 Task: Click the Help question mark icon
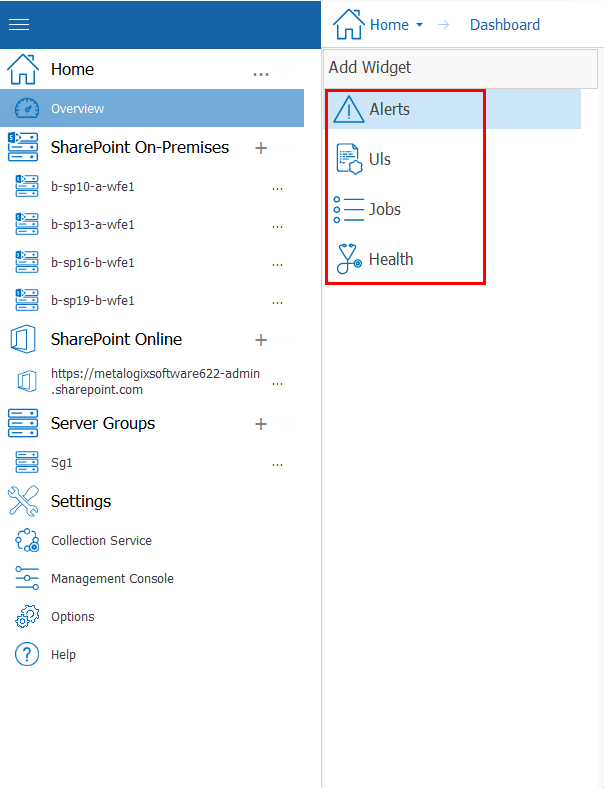click(x=27, y=655)
